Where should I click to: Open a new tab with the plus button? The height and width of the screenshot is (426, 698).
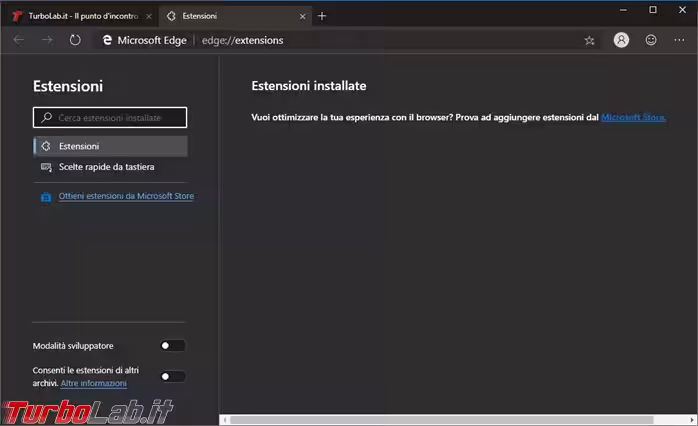click(x=322, y=16)
